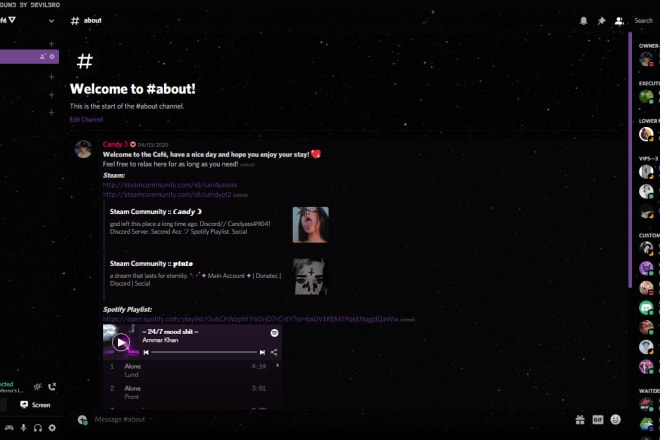Click the Candy username
This screenshot has height=440, width=660.
115,144
